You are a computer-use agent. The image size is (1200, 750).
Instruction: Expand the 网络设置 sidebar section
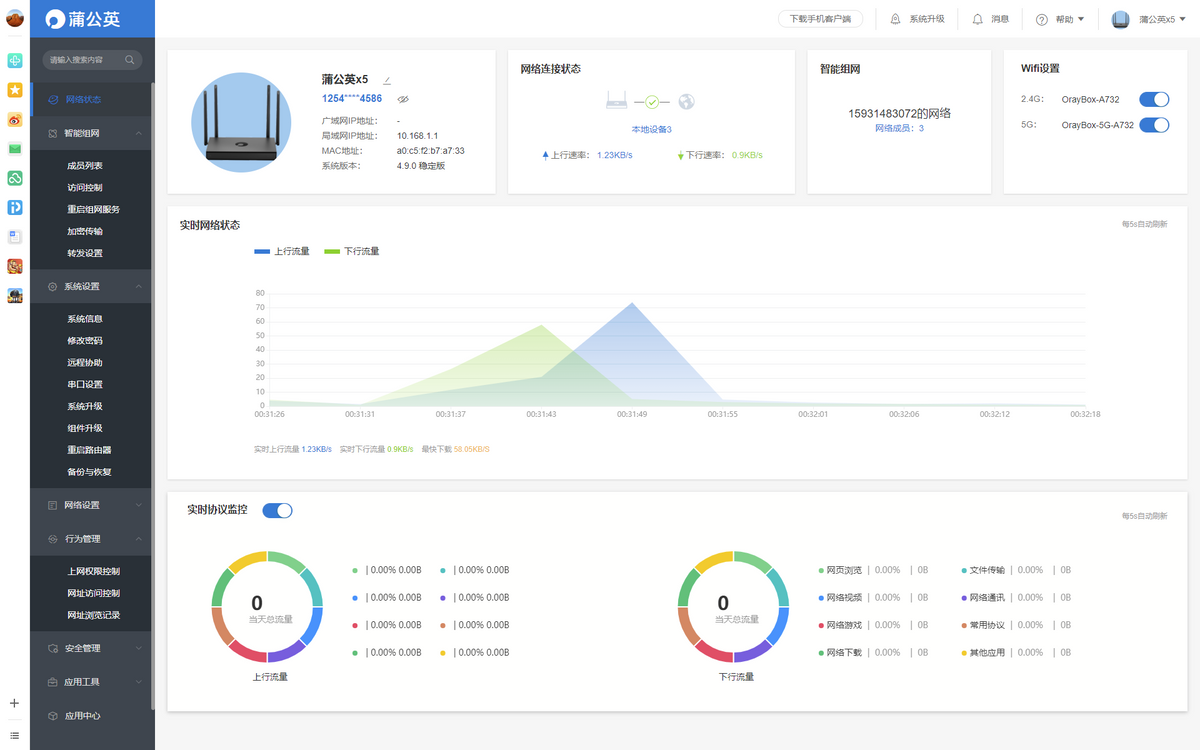click(91, 505)
